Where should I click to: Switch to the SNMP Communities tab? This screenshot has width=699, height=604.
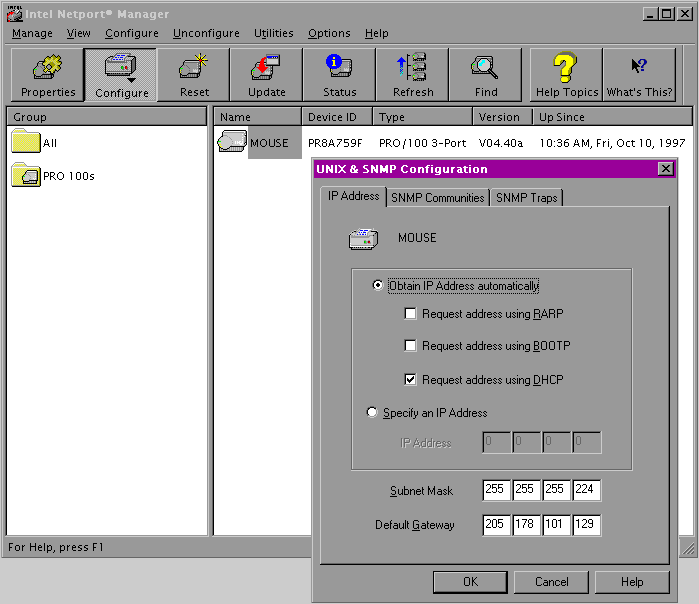tap(437, 198)
